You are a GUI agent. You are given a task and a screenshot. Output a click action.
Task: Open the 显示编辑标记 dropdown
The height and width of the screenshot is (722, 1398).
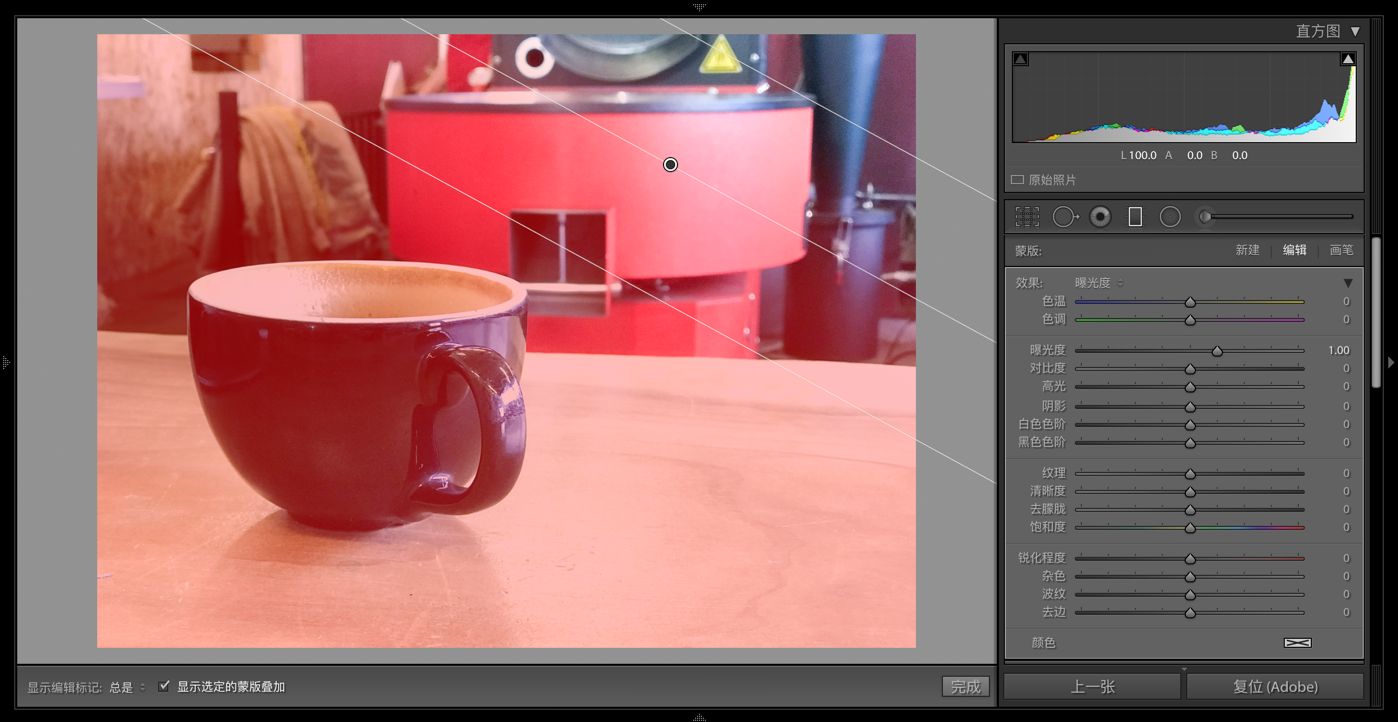pyautogui.click(x=127, y=687)
